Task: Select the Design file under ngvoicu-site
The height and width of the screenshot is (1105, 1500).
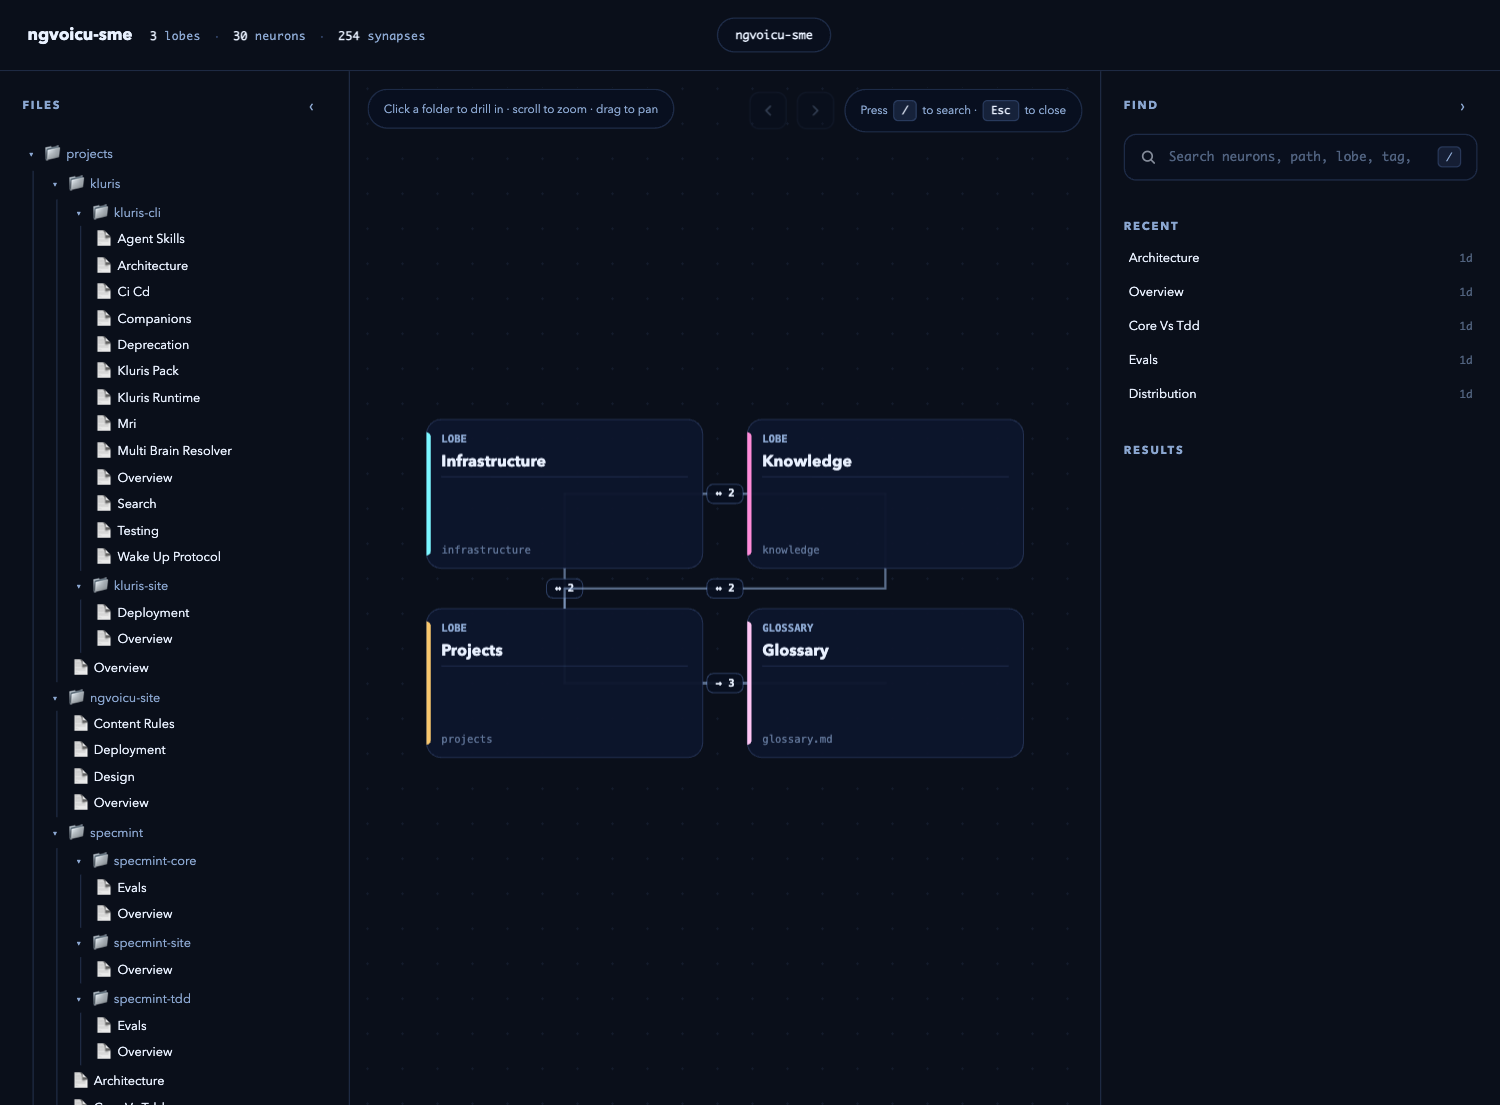Action: pyautogui.click(x=114, y=776)
